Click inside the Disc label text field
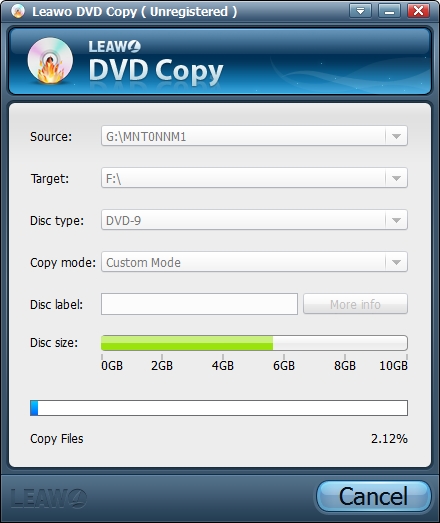The image size is (440, 523). (x=199, y=304)
